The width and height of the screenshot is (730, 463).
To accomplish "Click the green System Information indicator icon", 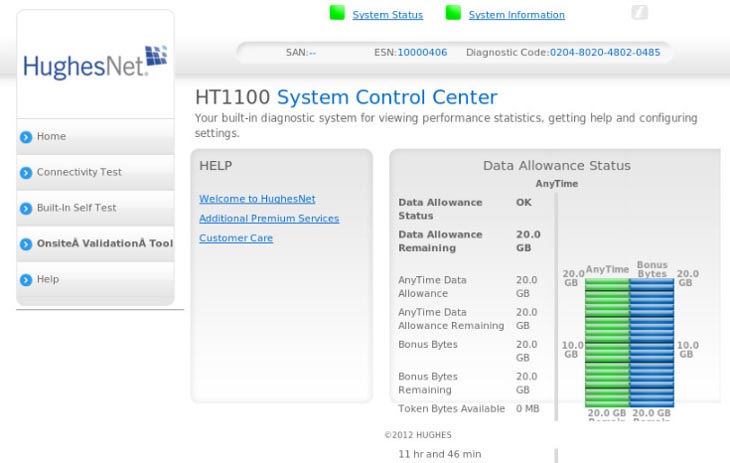I will coord(453,13).
